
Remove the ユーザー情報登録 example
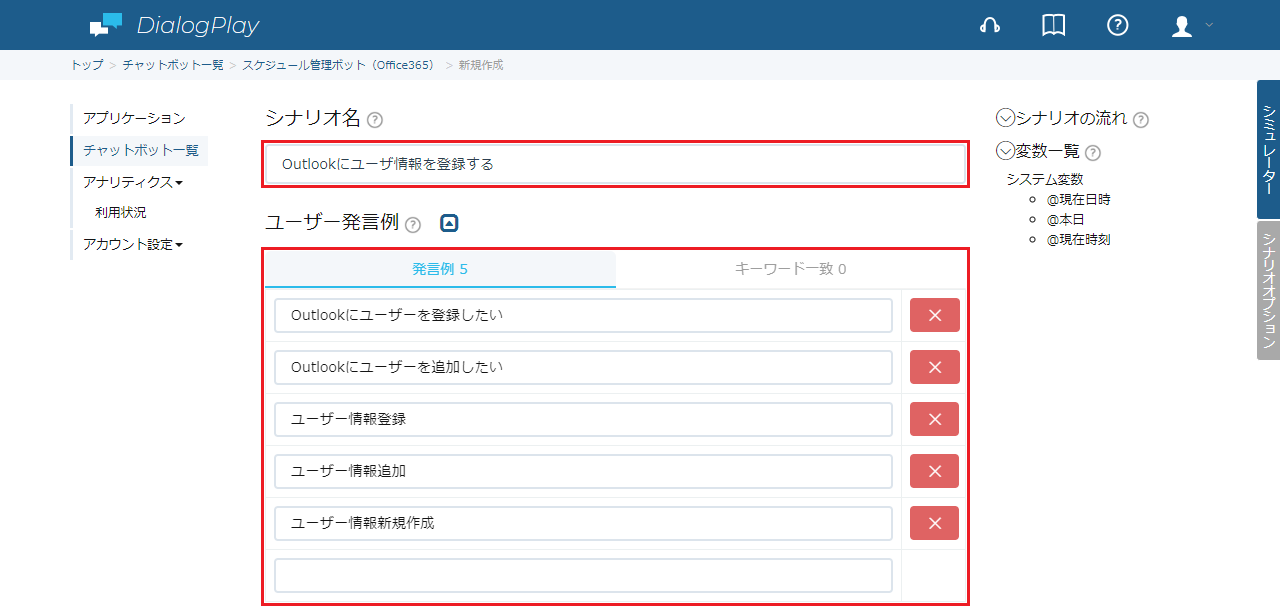(935, 419)
